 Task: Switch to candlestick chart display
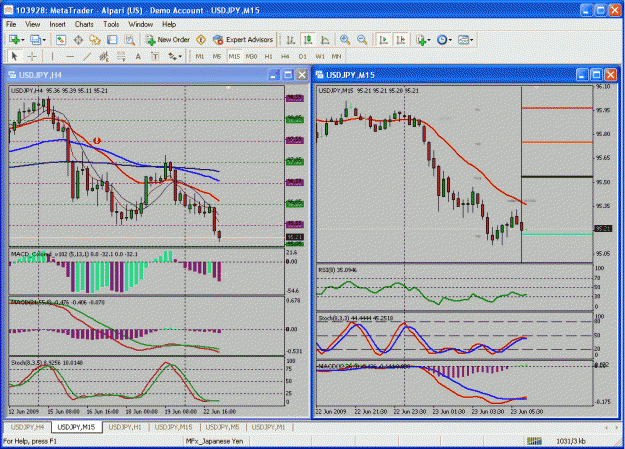[x=308, y=39]
